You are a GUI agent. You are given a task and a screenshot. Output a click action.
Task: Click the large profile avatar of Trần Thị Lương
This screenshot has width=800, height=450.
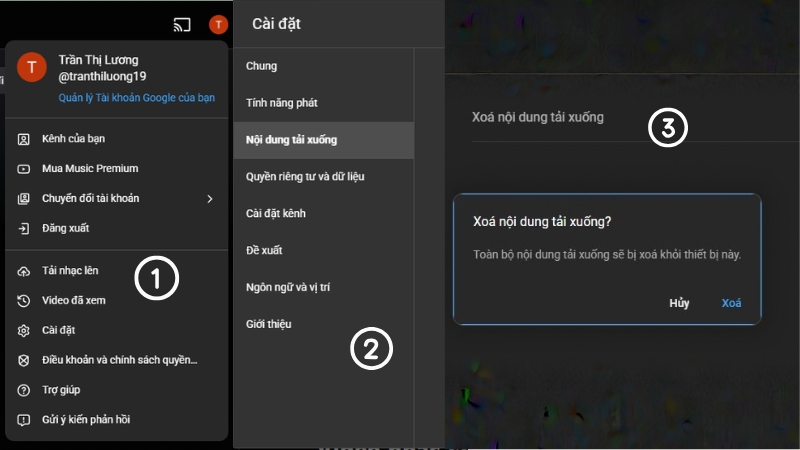(x=32, y=67)
